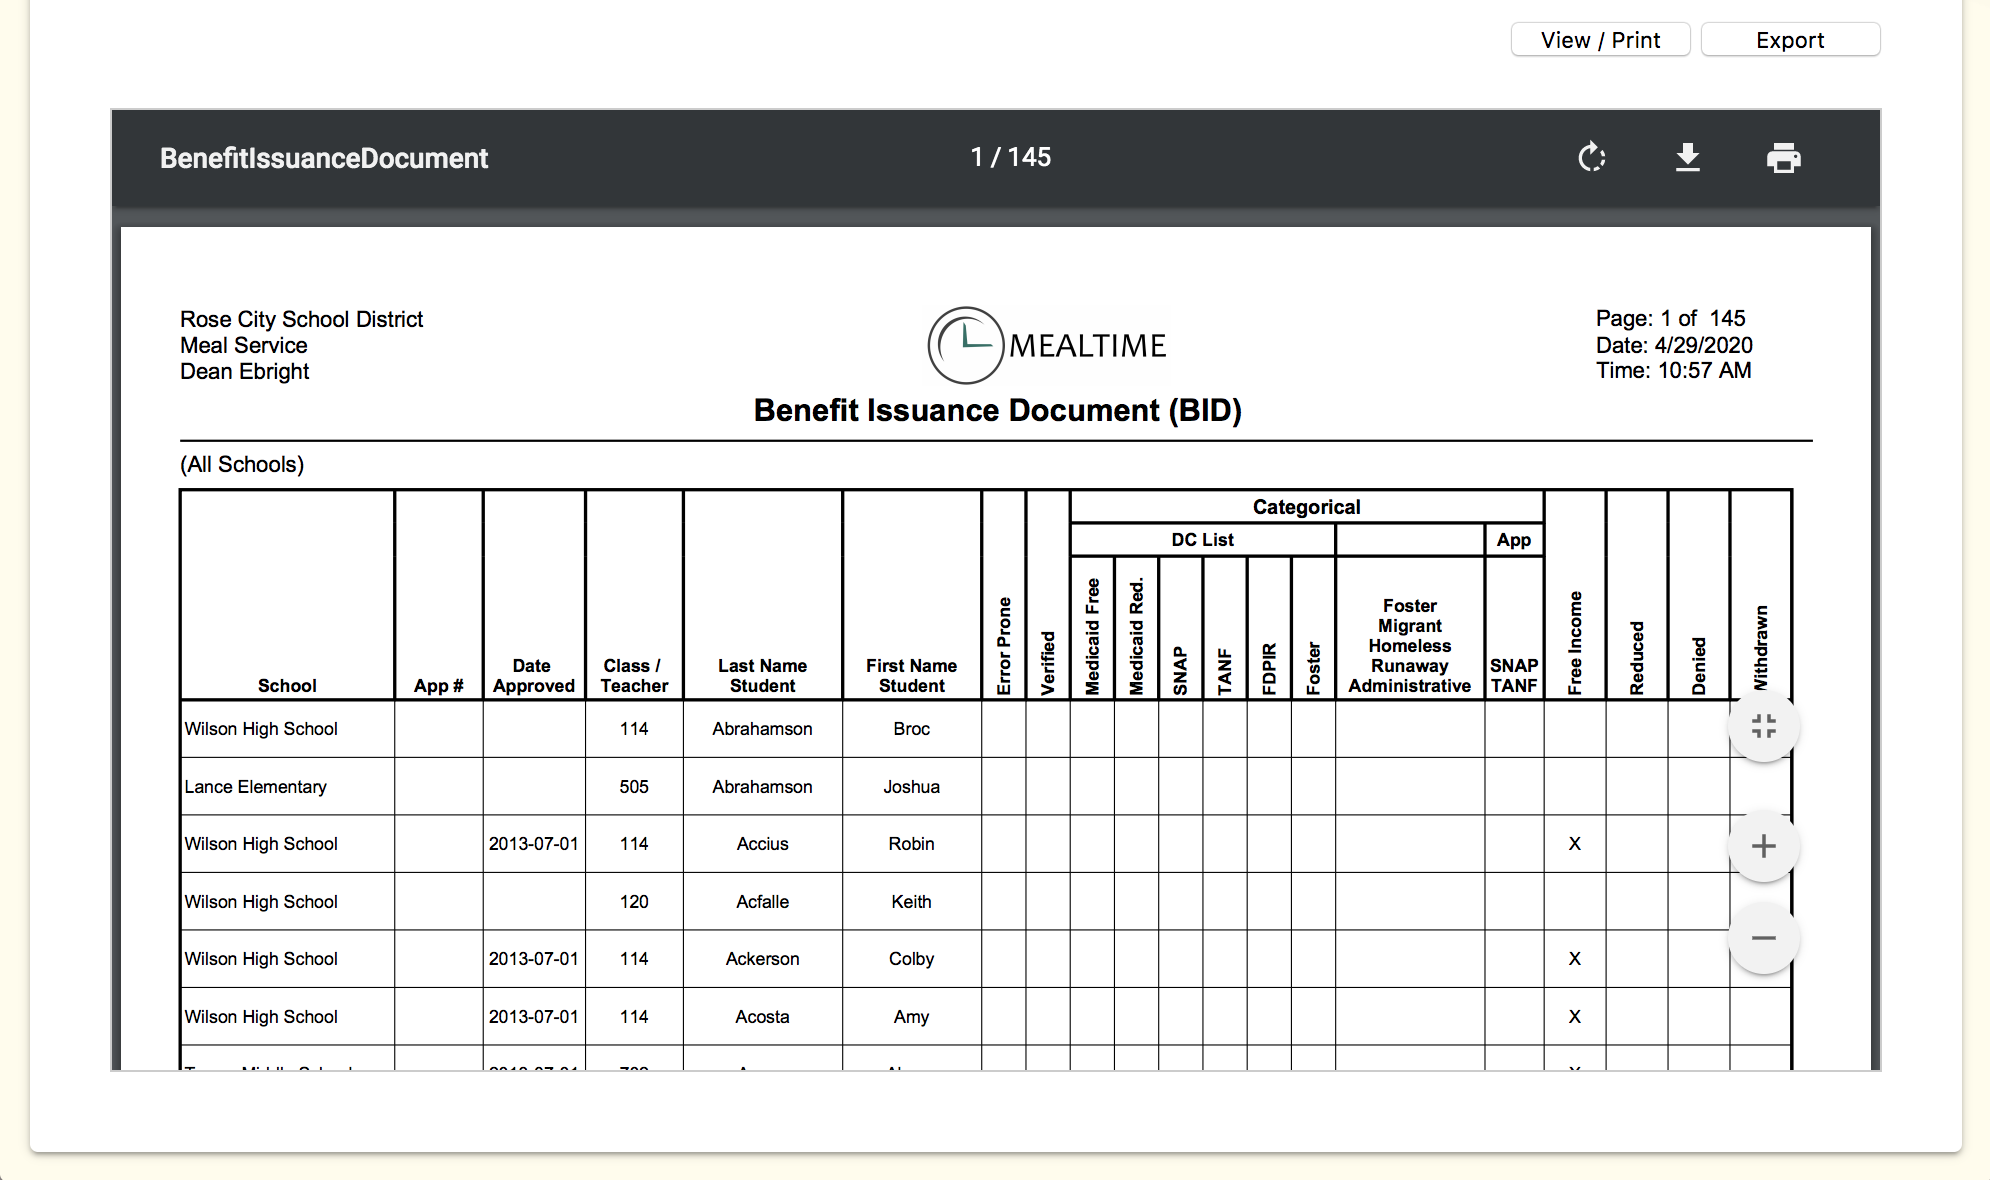Rotate the PDF document clockwise

pyautogui.click(x=1591, y=158)
